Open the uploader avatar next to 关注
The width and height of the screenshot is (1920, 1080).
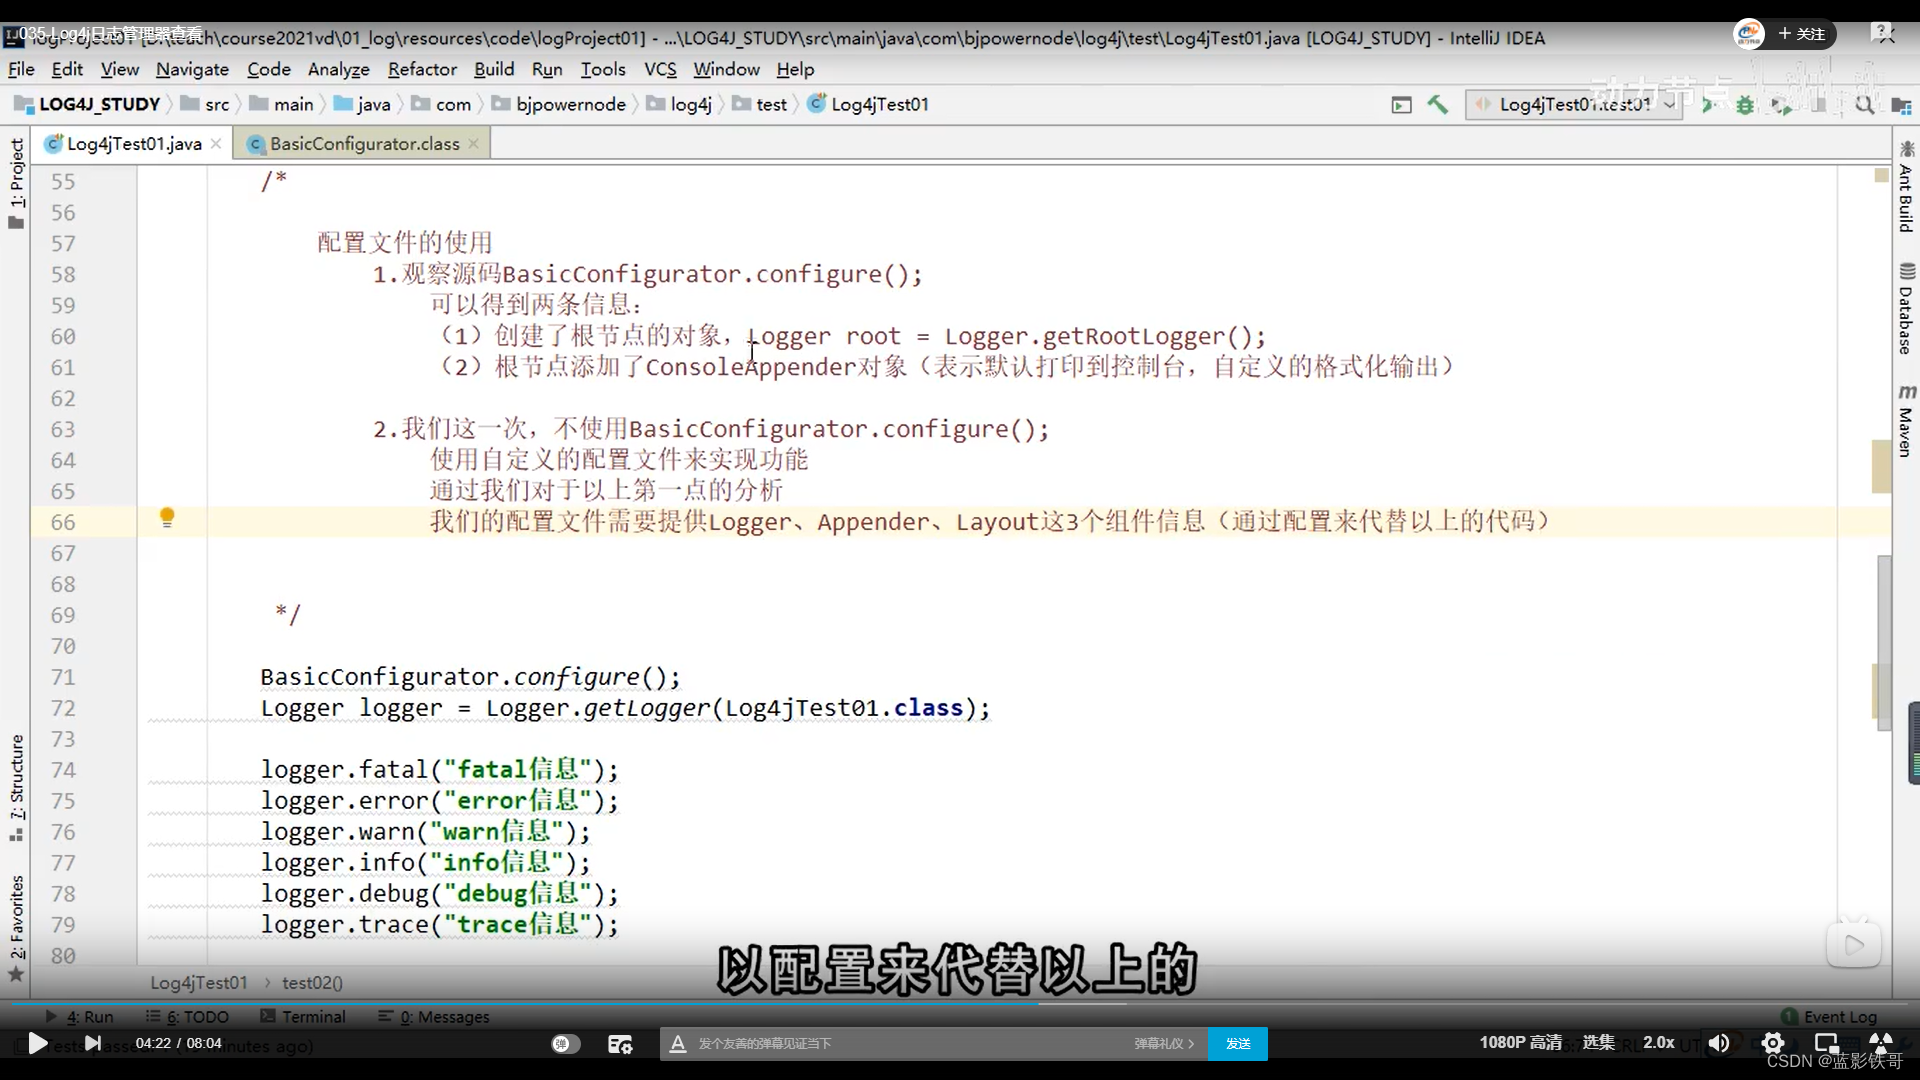click(x=1749, y=34)
